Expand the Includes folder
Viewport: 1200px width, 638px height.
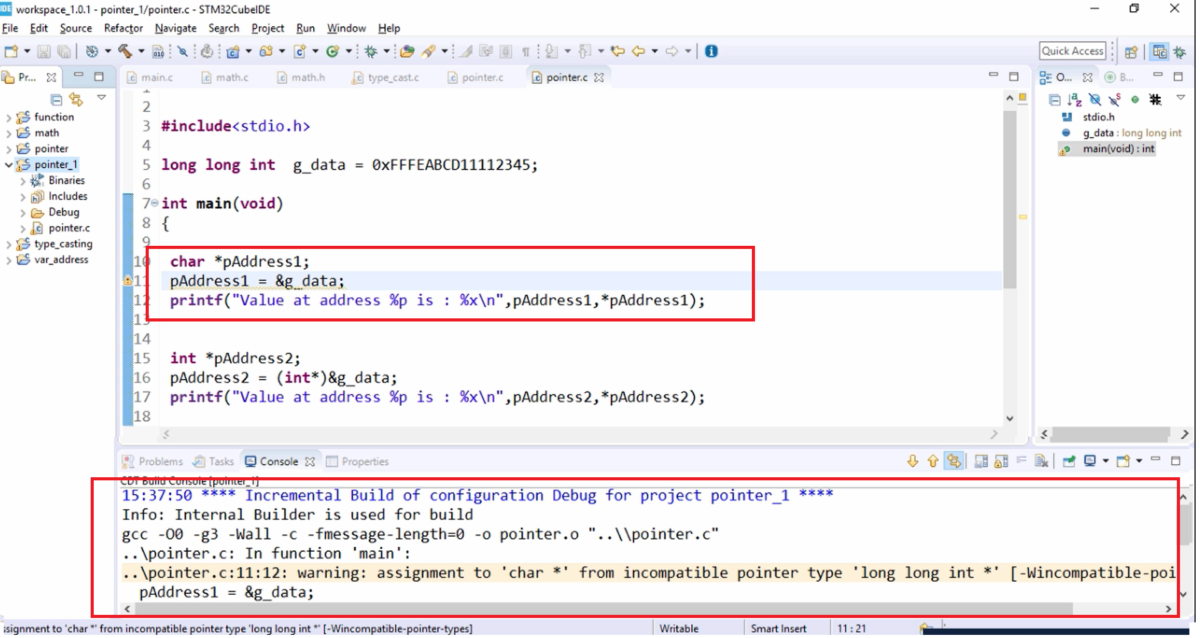[x=23, y=197]
